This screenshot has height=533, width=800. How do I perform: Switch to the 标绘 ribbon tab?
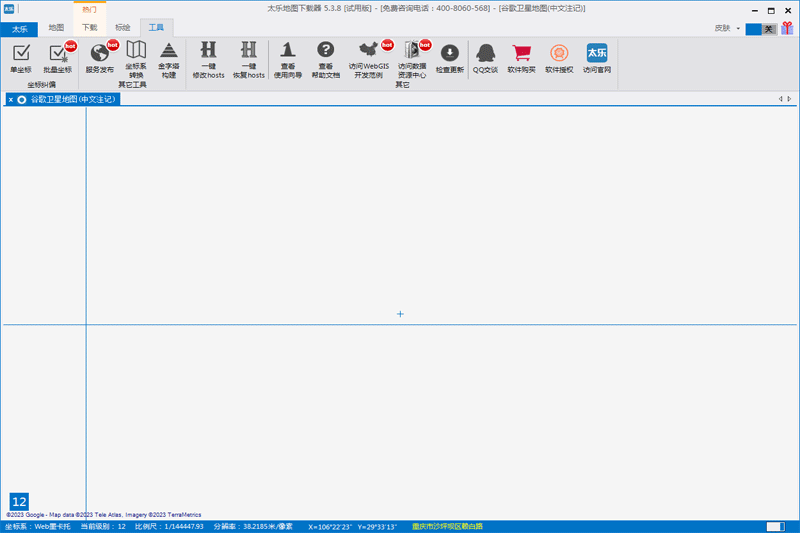123,28
